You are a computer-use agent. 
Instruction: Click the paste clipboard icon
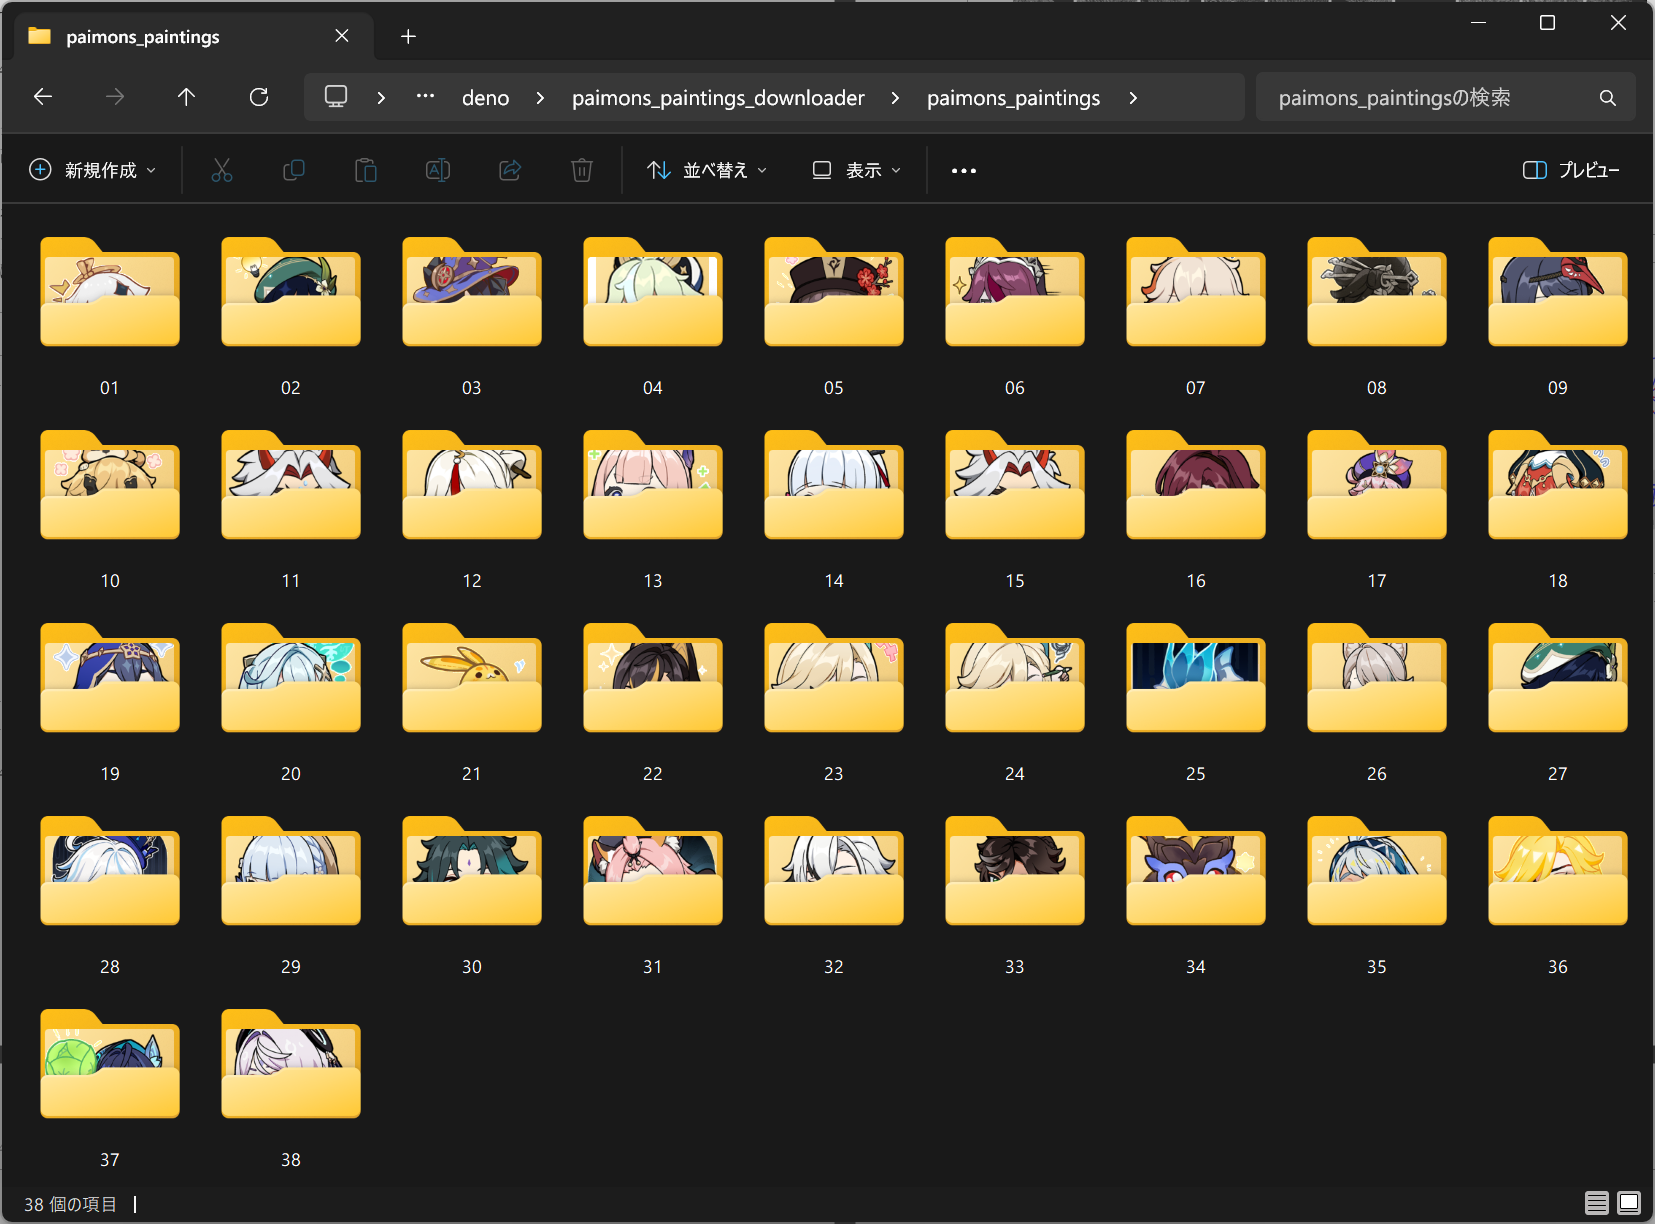366,170
